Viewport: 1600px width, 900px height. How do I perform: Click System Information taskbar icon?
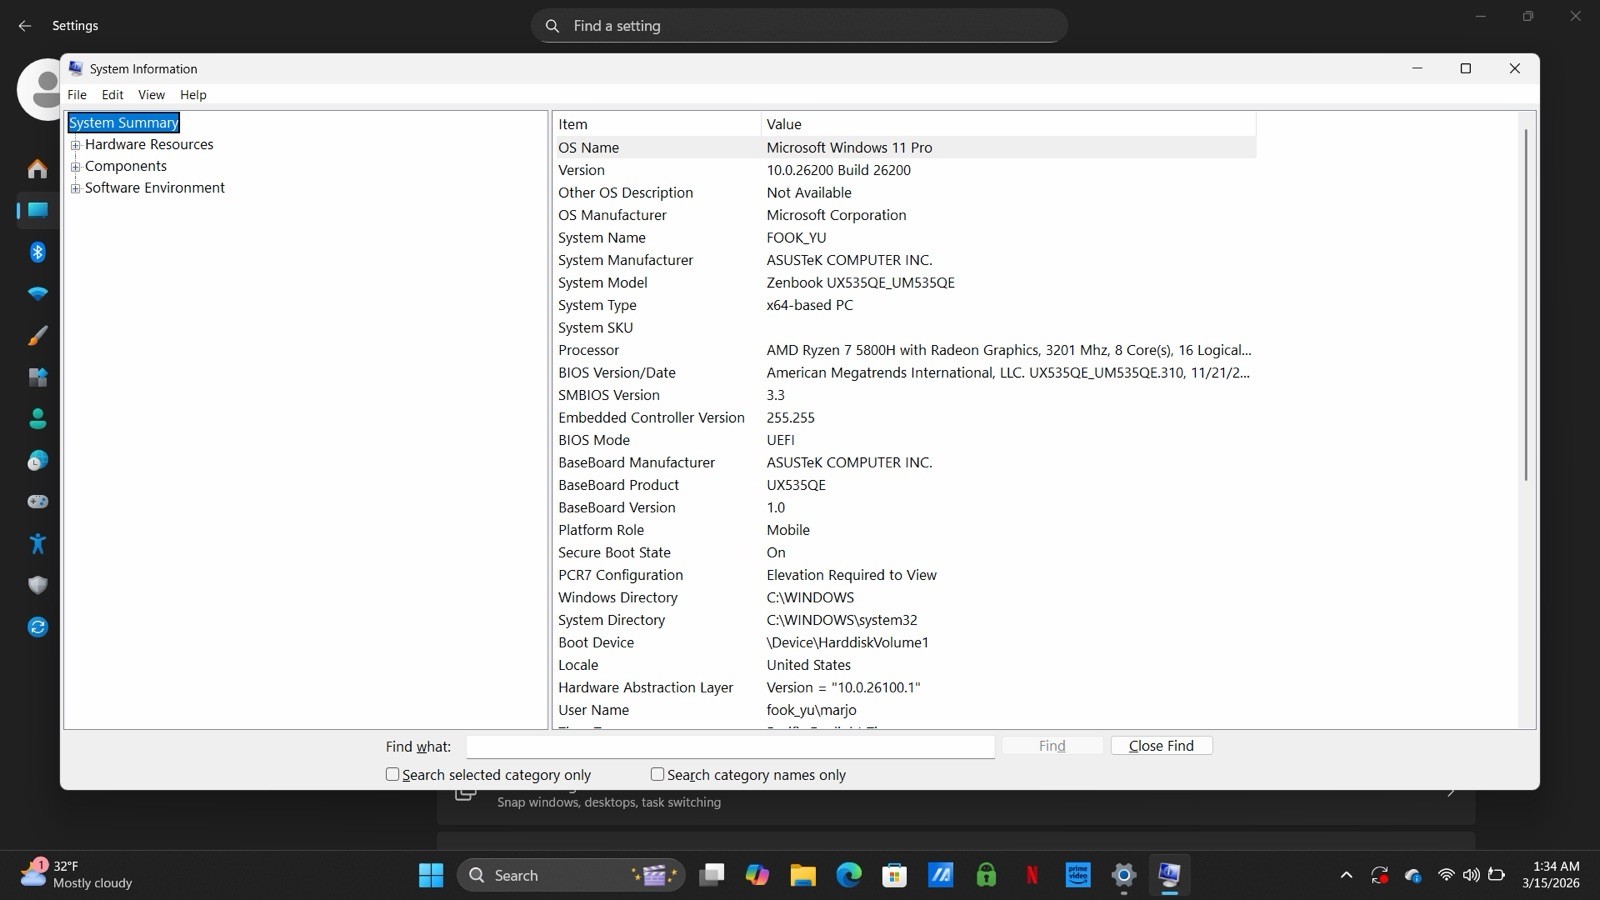1169,875
